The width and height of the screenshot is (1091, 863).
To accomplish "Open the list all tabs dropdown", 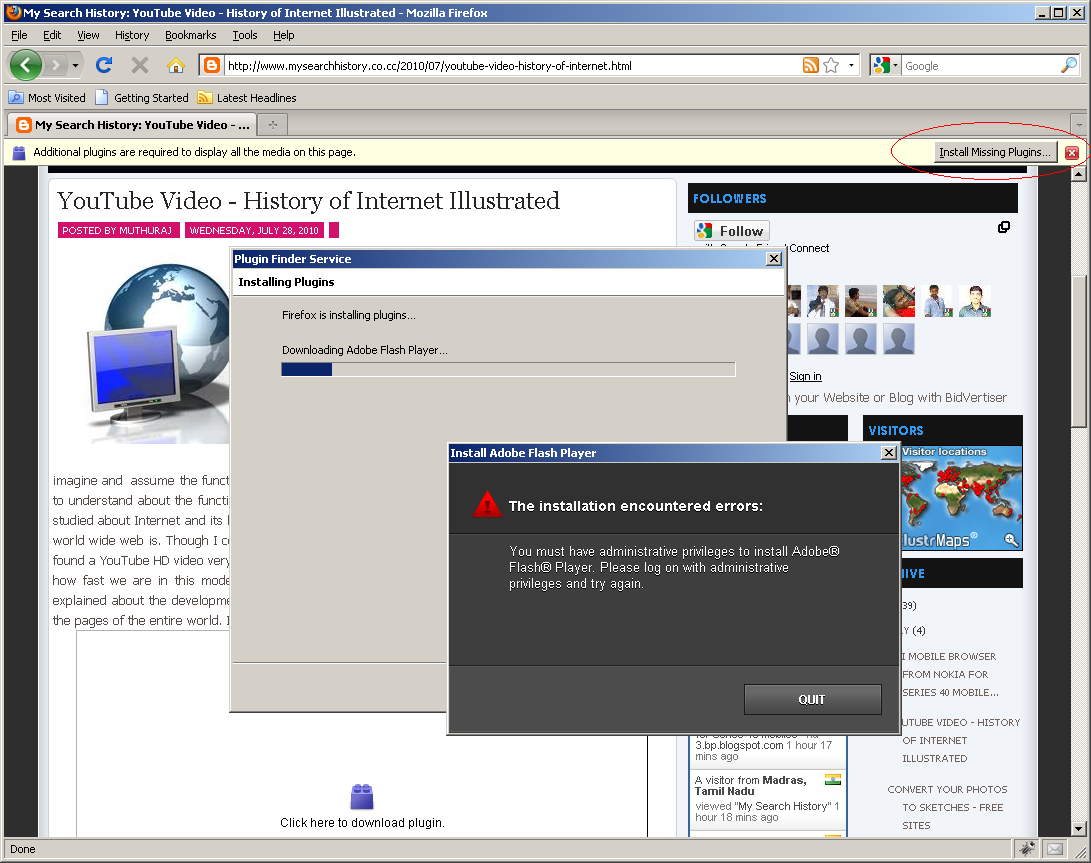I will coord(1079,125).
